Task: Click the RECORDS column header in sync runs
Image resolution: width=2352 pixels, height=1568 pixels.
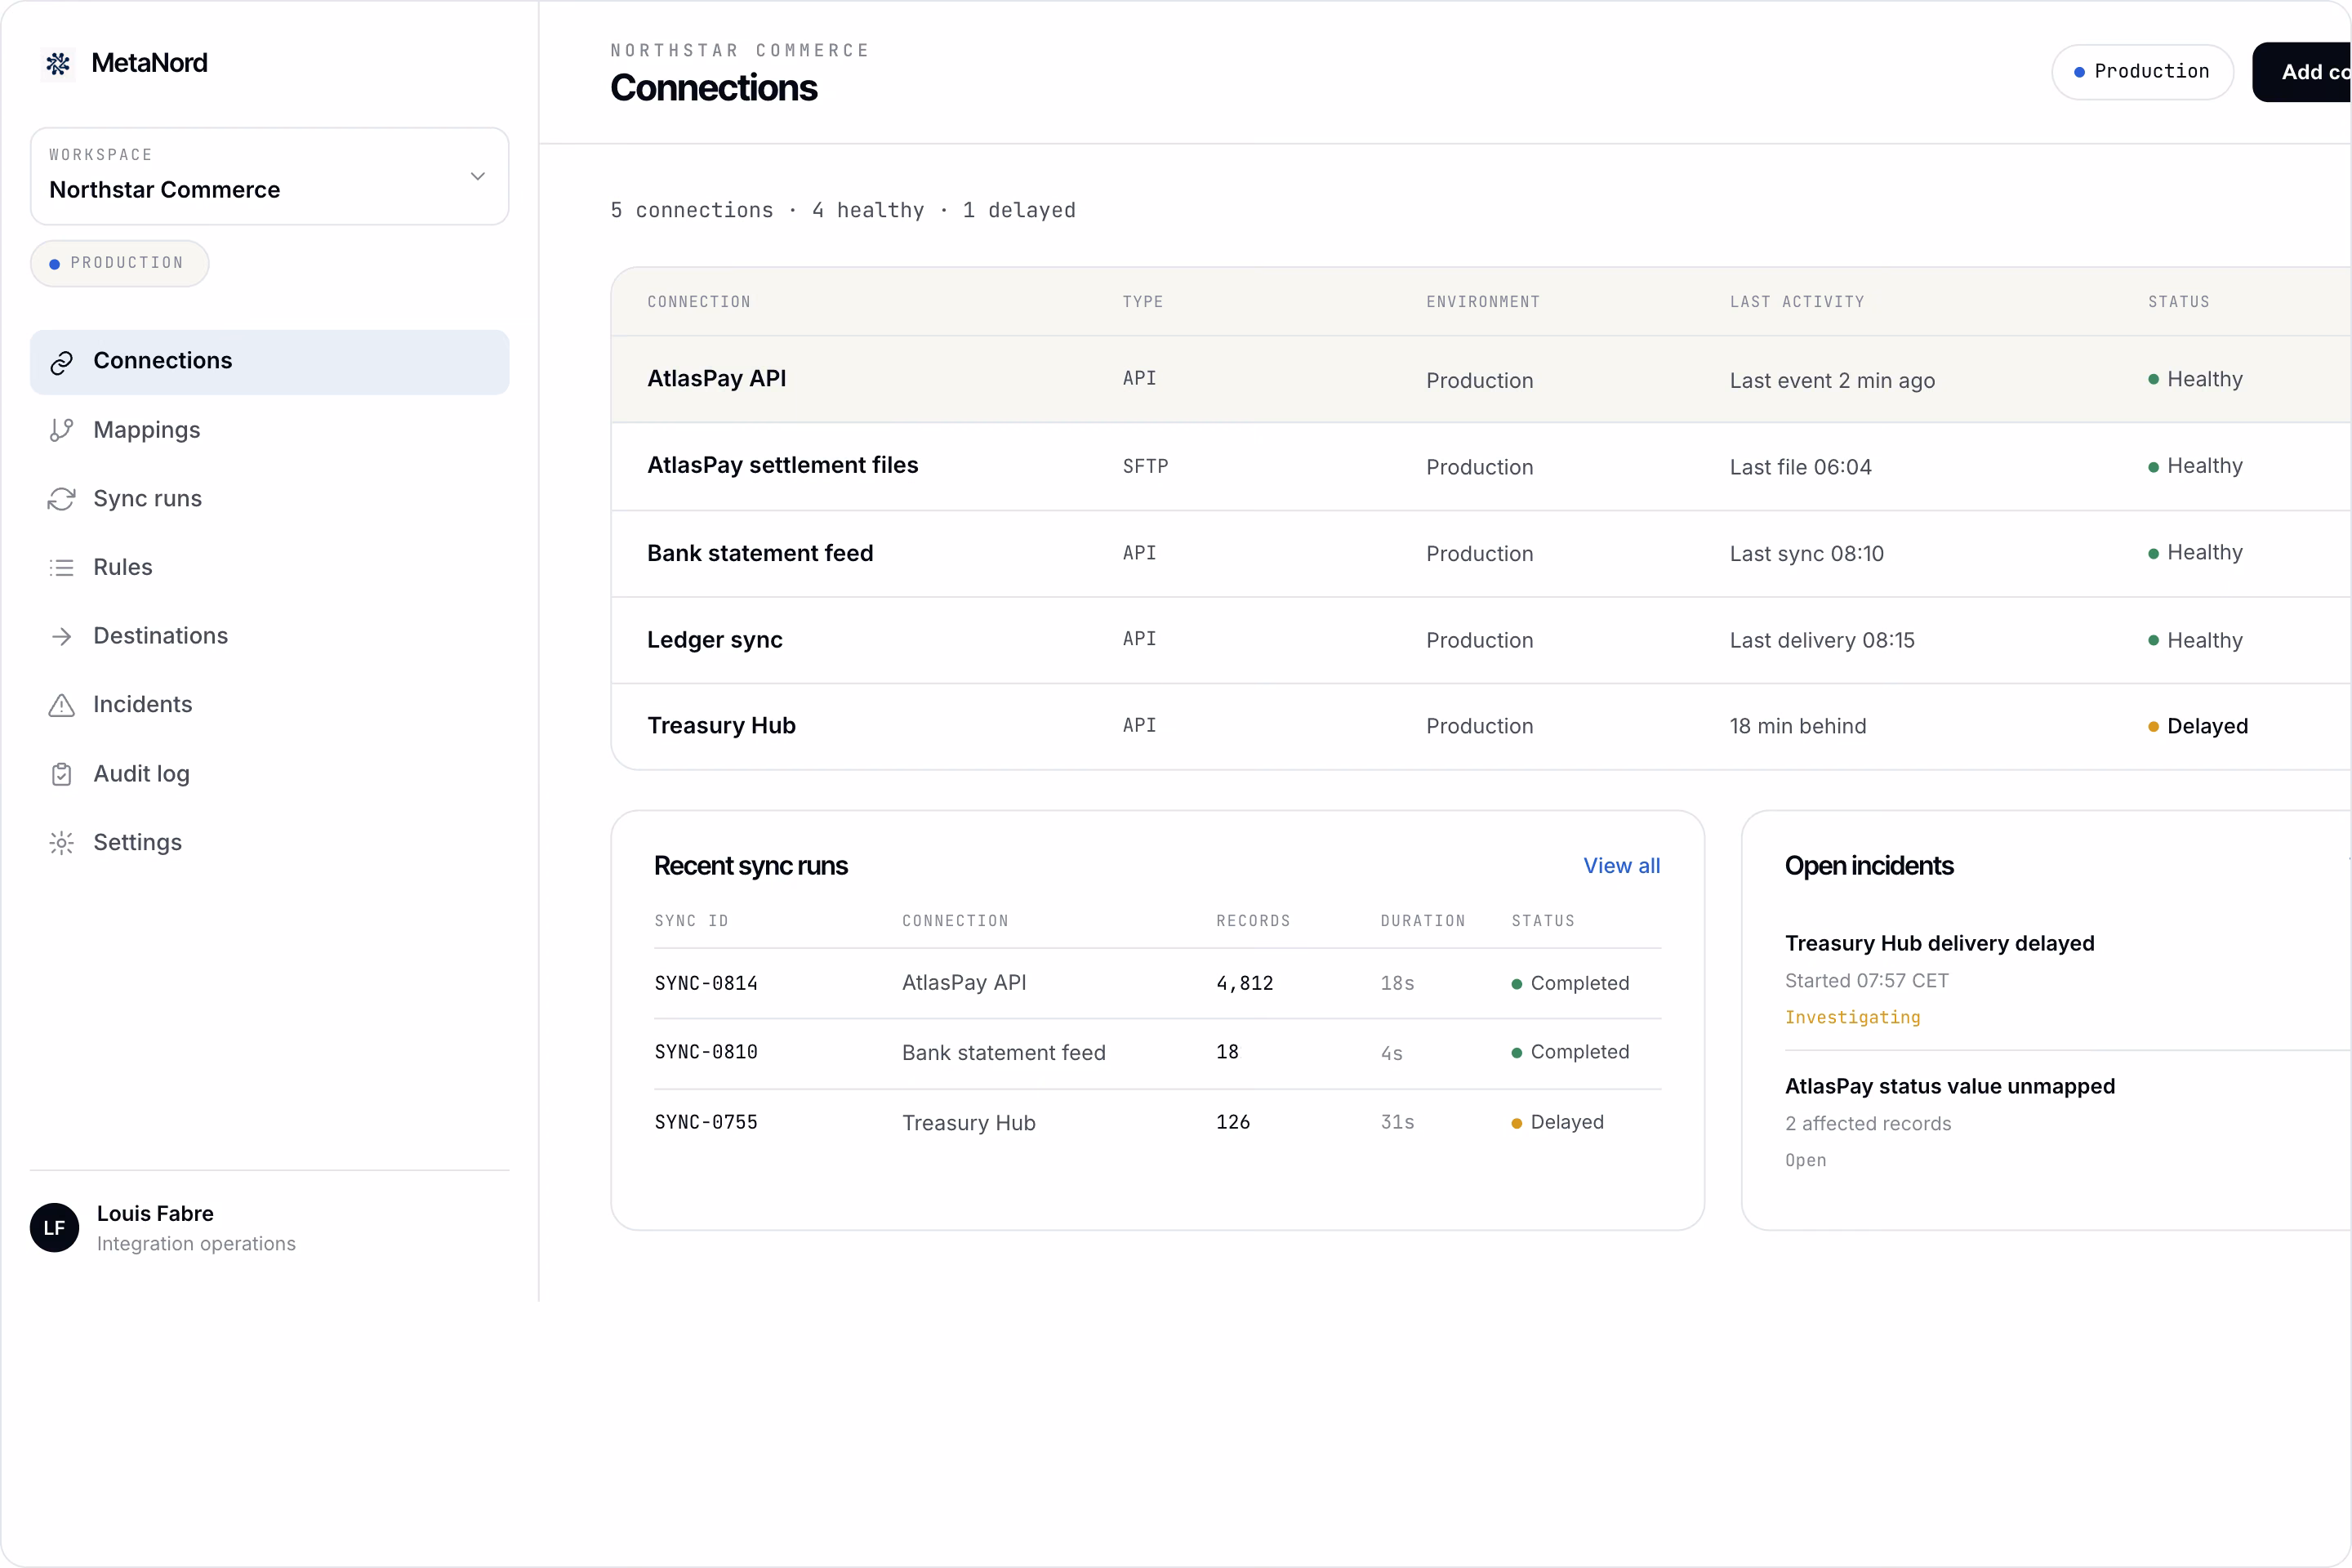Action: [1253, 921]
